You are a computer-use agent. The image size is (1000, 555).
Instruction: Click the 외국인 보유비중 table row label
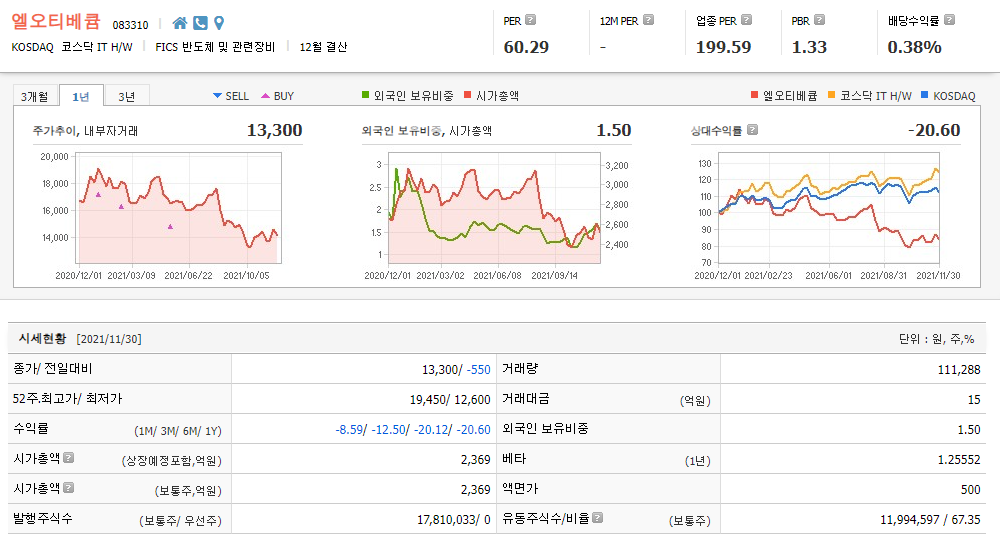click(x=545, y=429)
